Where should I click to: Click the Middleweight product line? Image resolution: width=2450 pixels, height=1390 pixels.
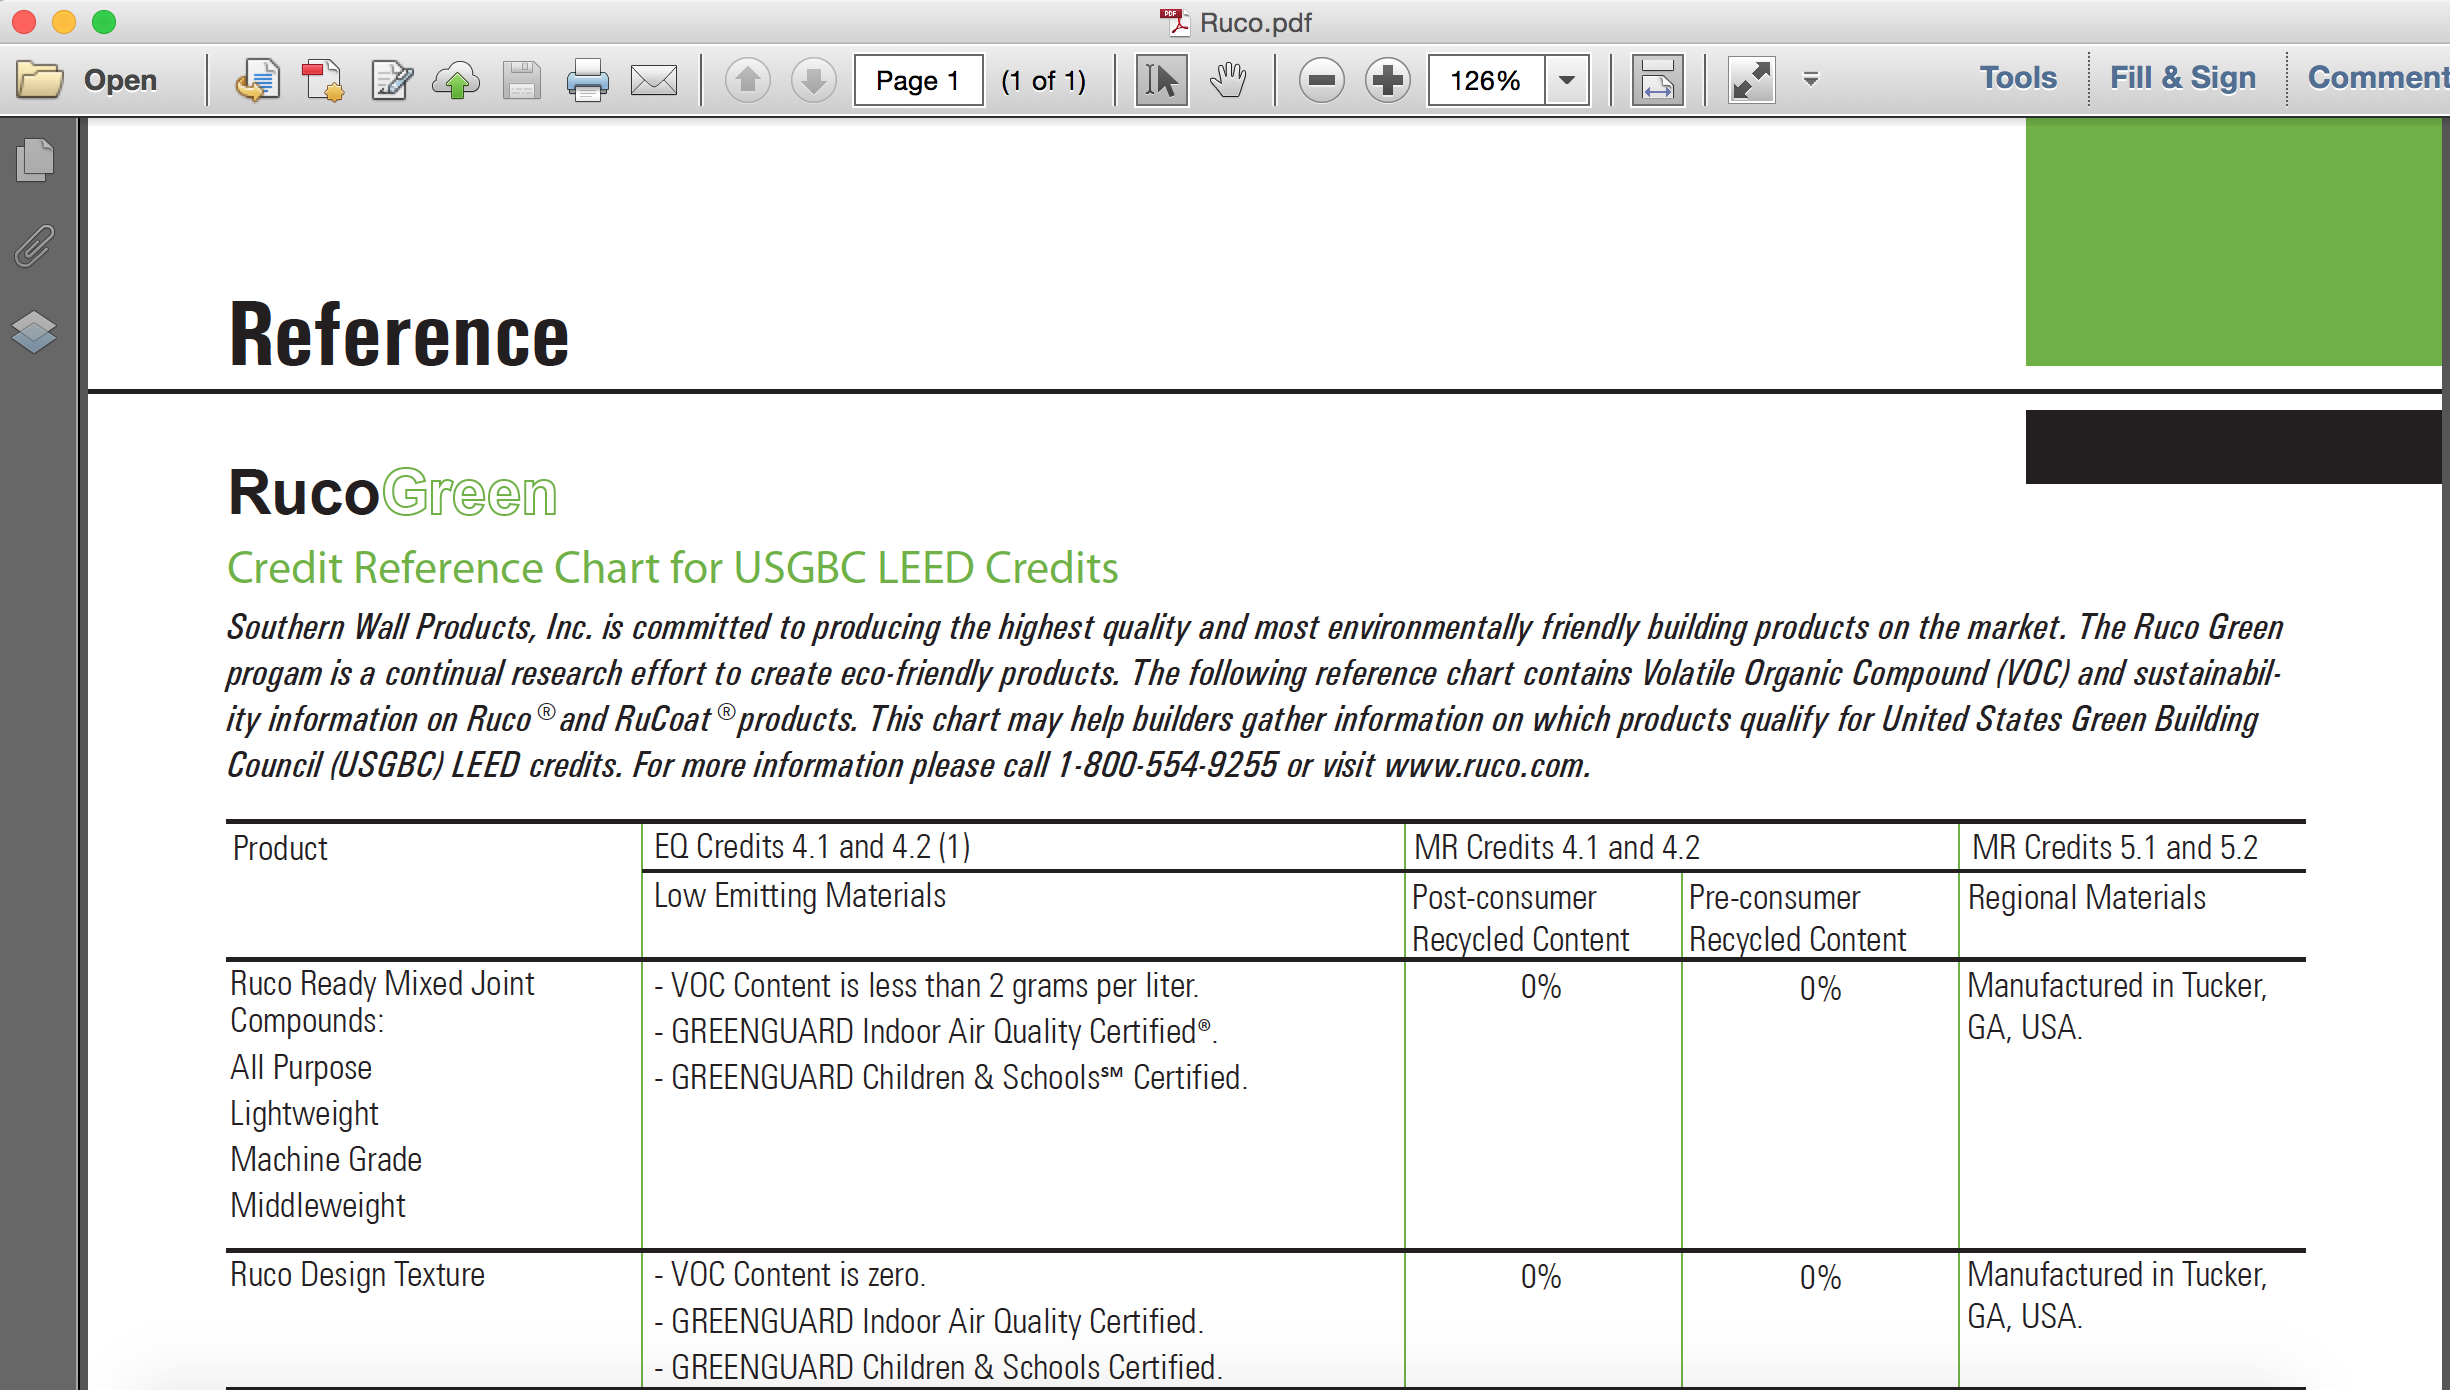(x=318, y=1206)
